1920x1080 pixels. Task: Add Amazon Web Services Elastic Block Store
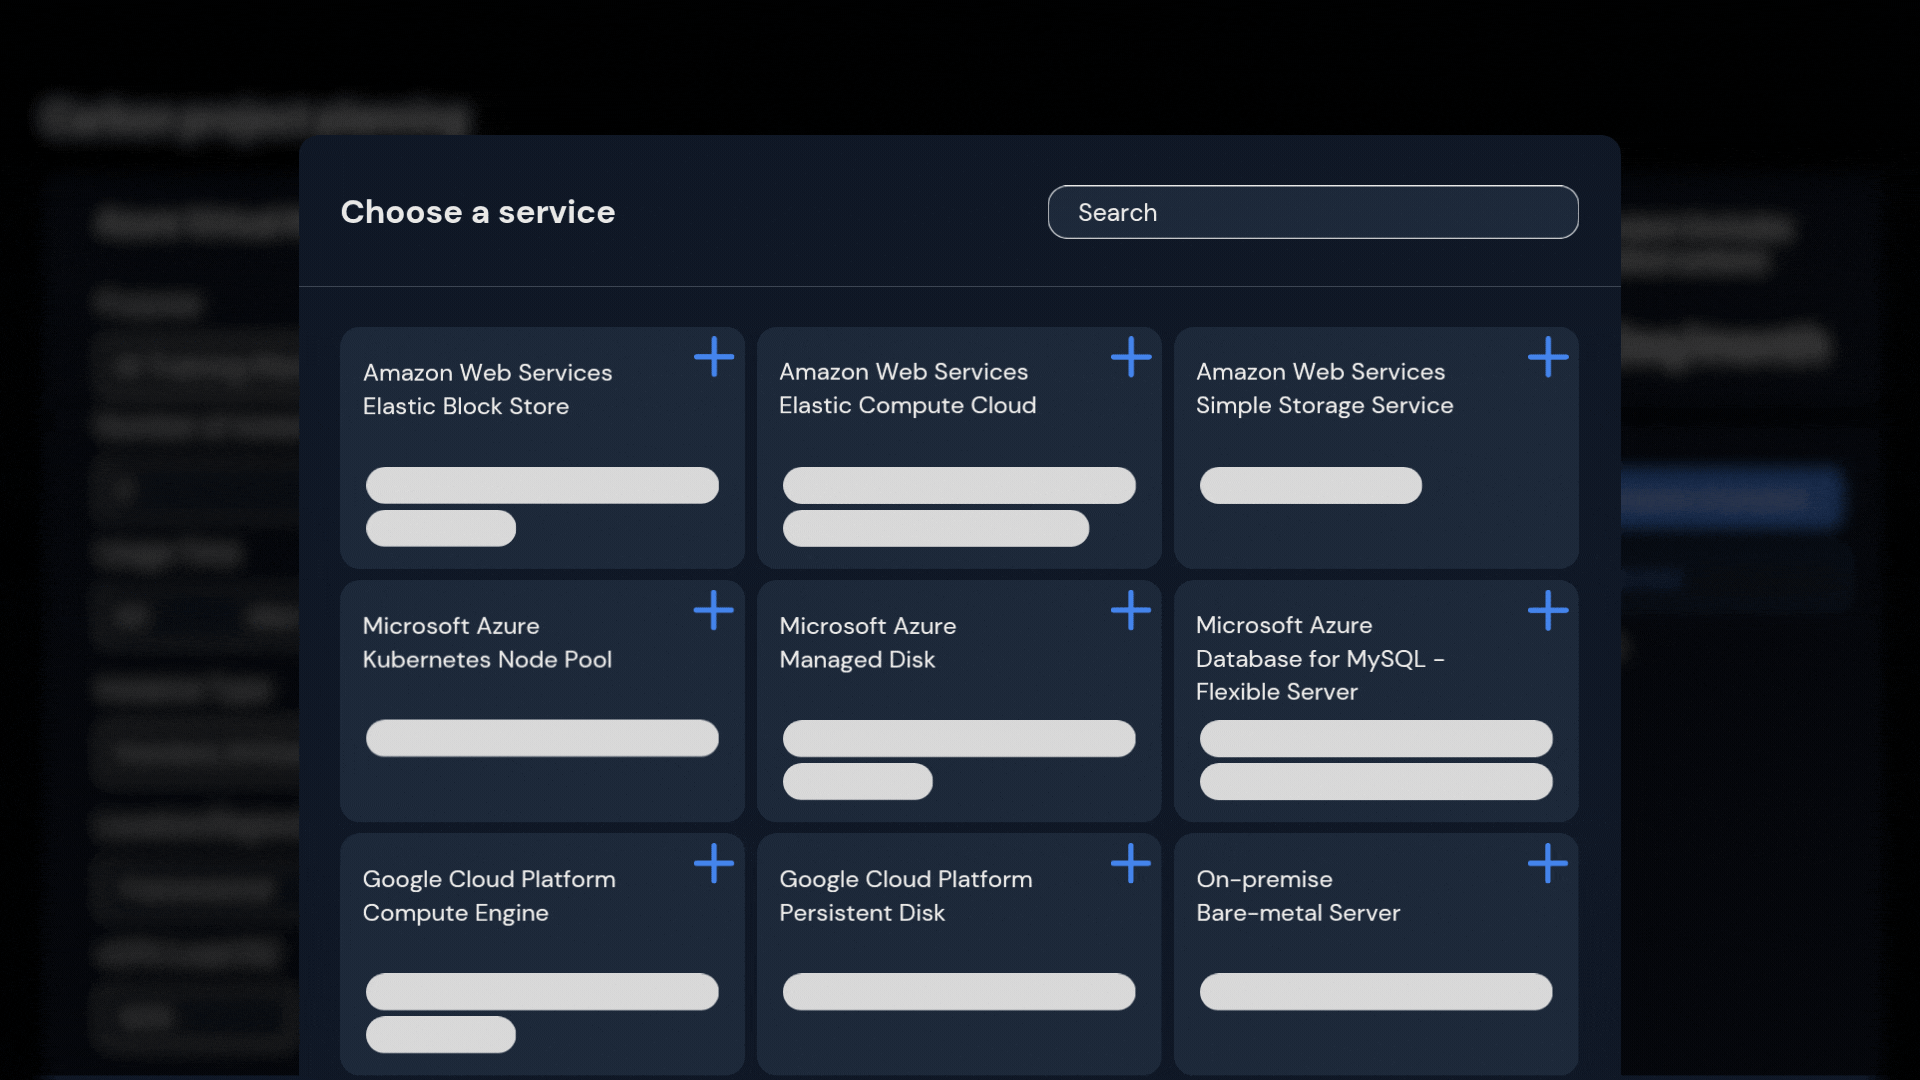point(714,356)
